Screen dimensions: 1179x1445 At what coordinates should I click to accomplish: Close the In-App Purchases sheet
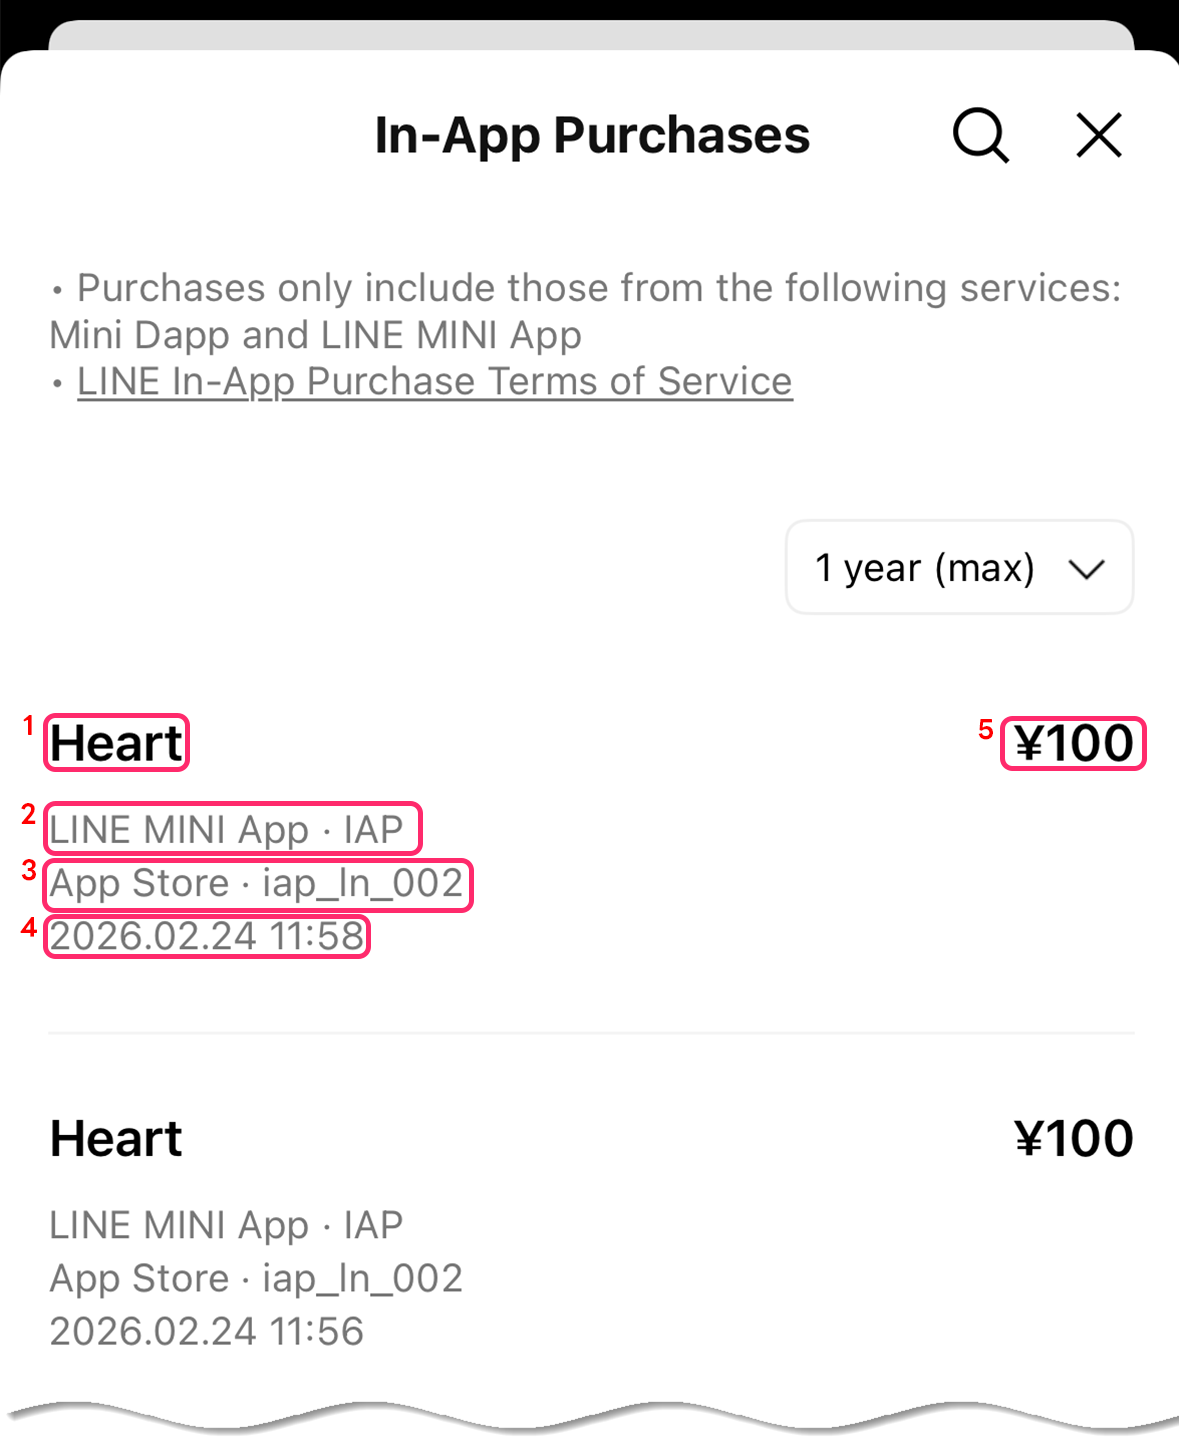tap(1099, 135)
